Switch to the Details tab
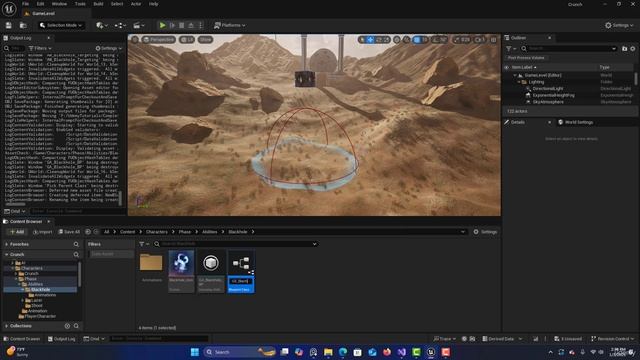Screen dimensions: 640x360 pos(518,122)
